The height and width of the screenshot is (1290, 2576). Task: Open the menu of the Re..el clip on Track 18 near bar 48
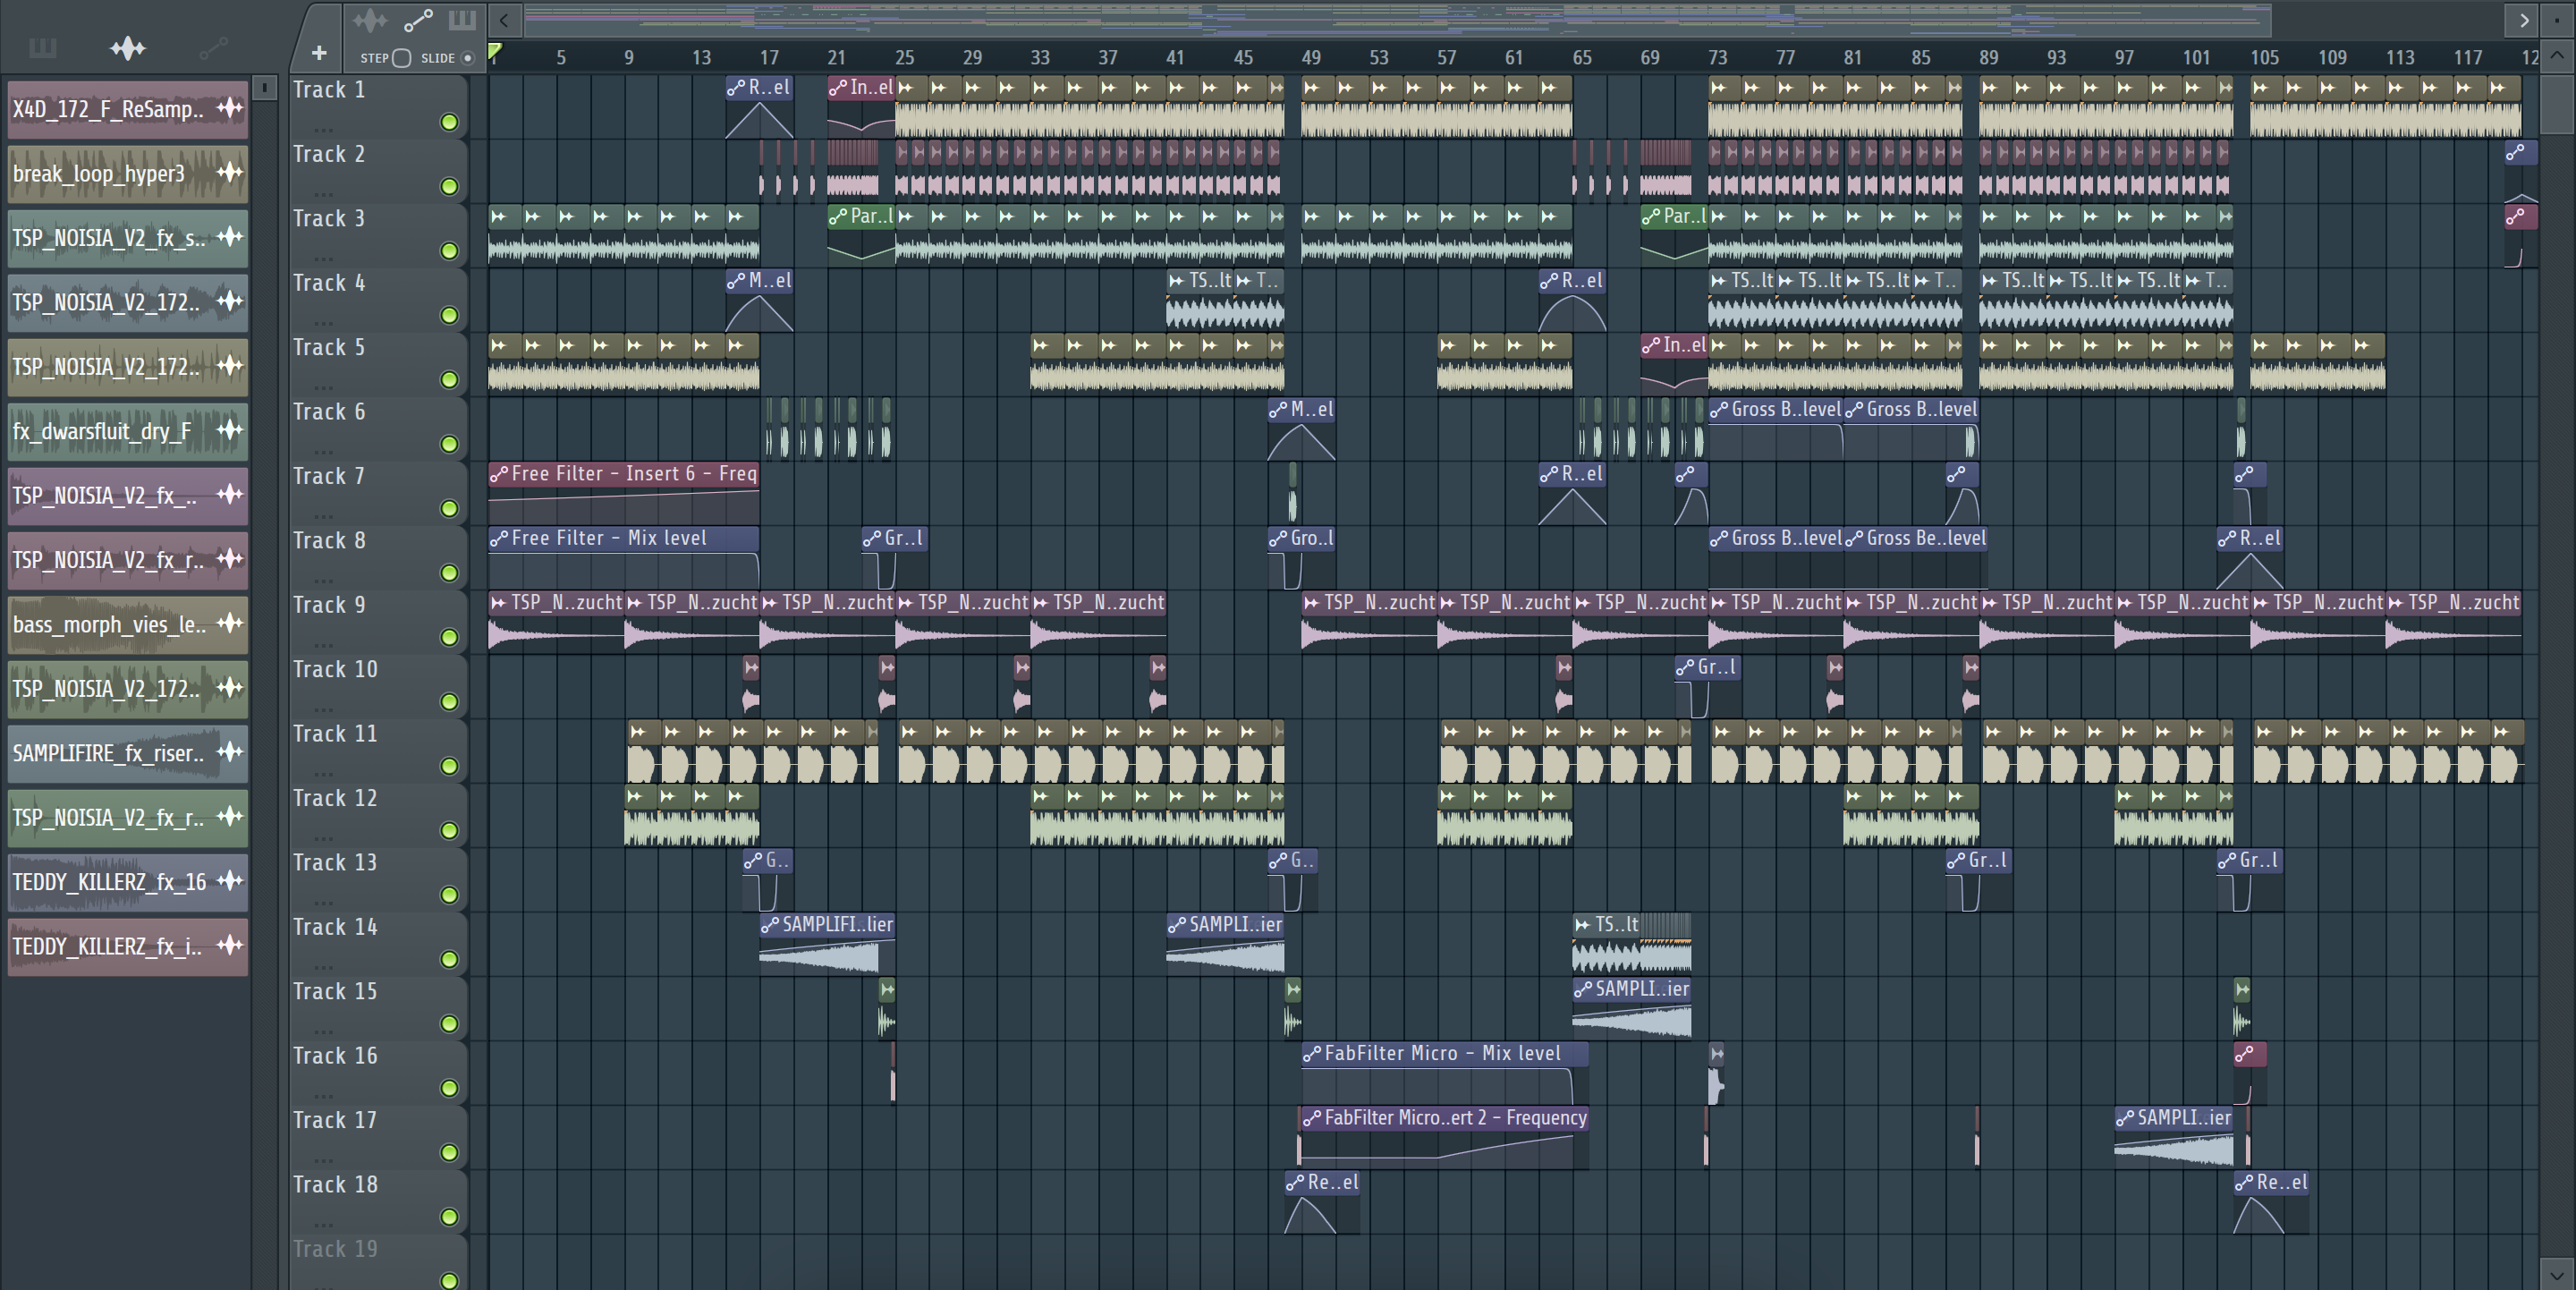pyautogui.click(x=1295, y=1182)
